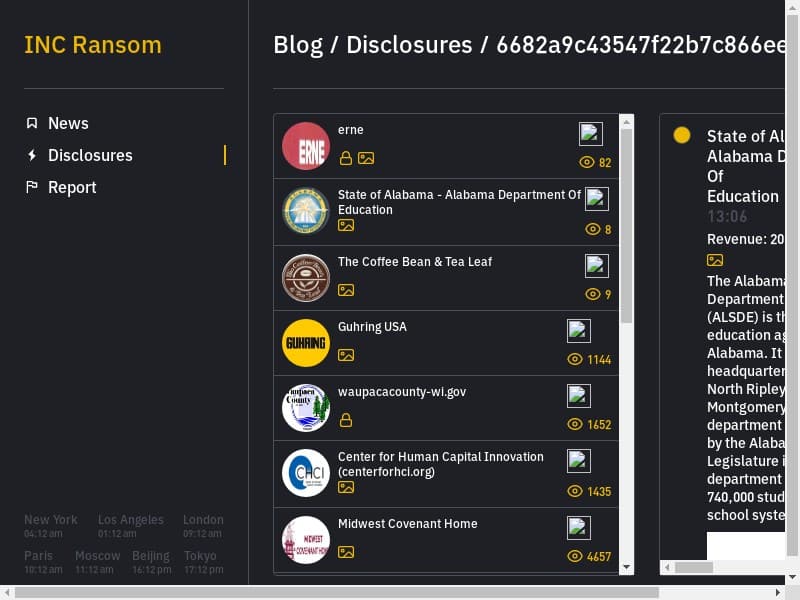800x600 pixels.
Task: Click the page vertical scrollbar down arrow
Action: coord(792,578)
